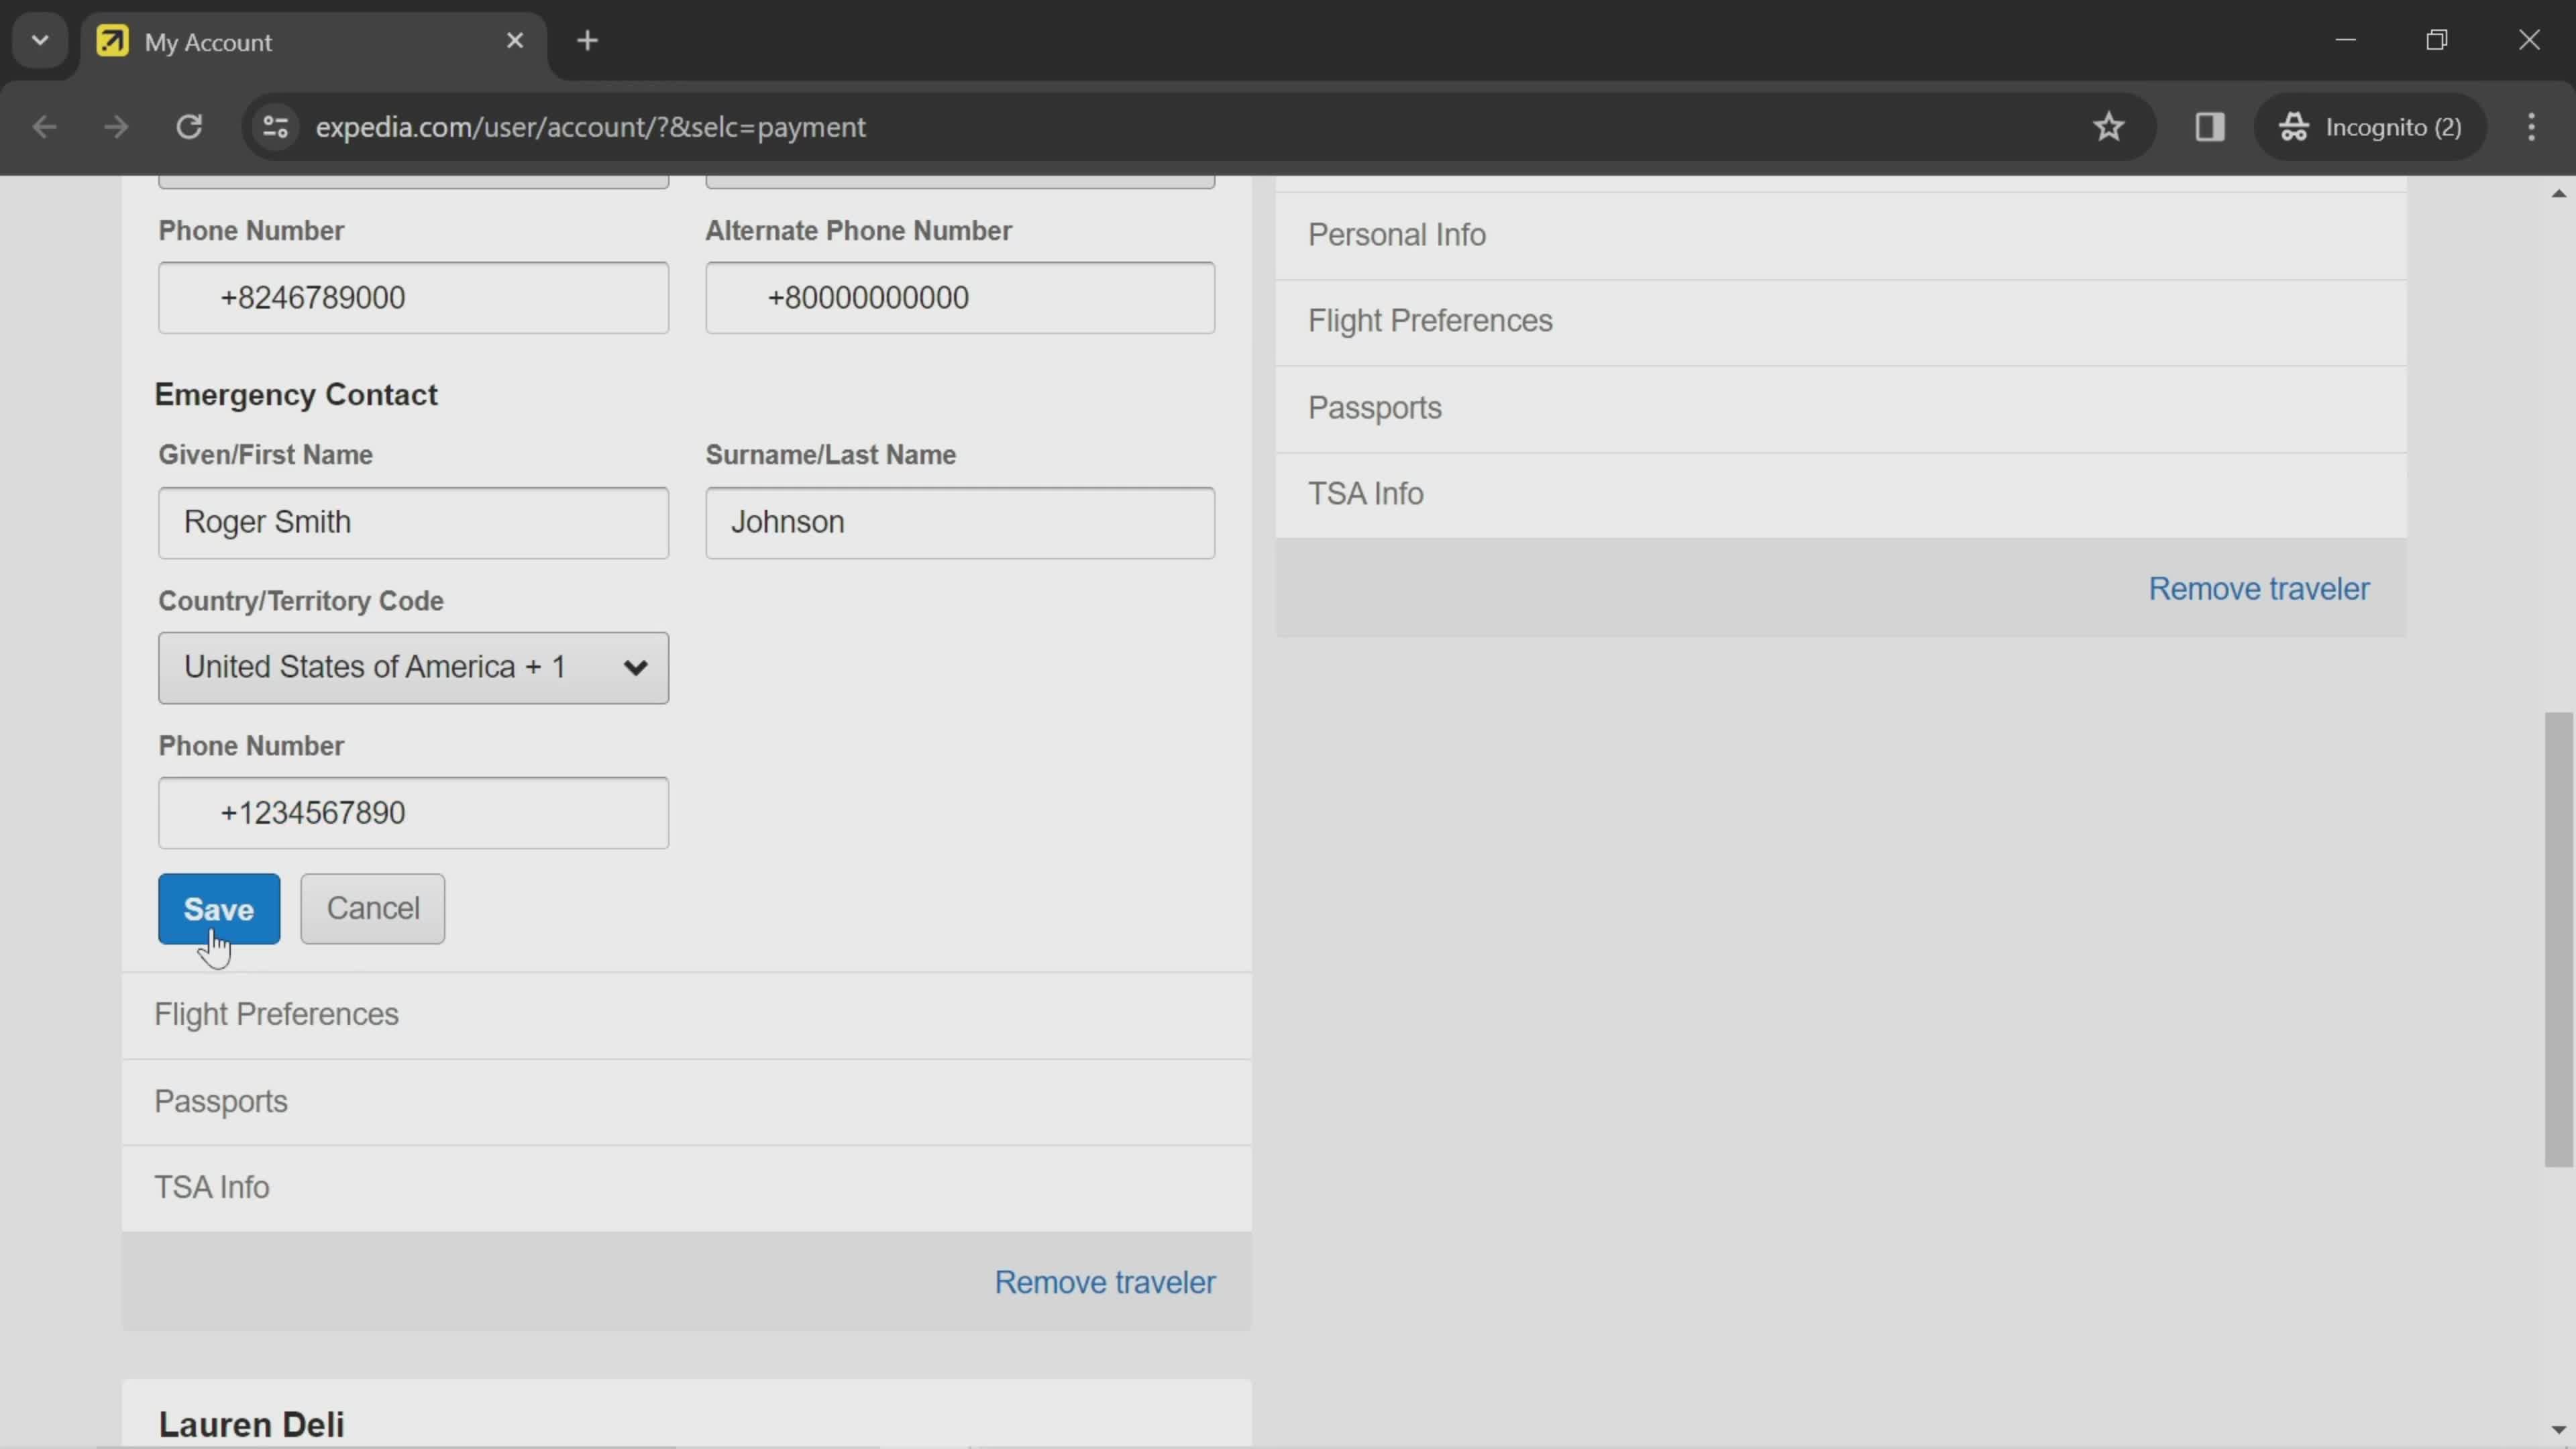Click the scrollbar down arrow
2576x1449 pixels.
[2558, 1431]
